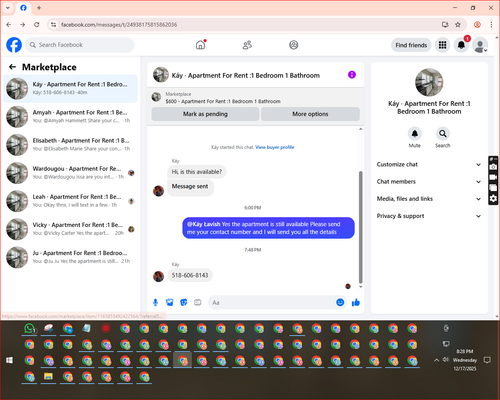Screen dimensions: 500x400
Task: Choose a GIF from composer
Action: click(x=198, y=302)
